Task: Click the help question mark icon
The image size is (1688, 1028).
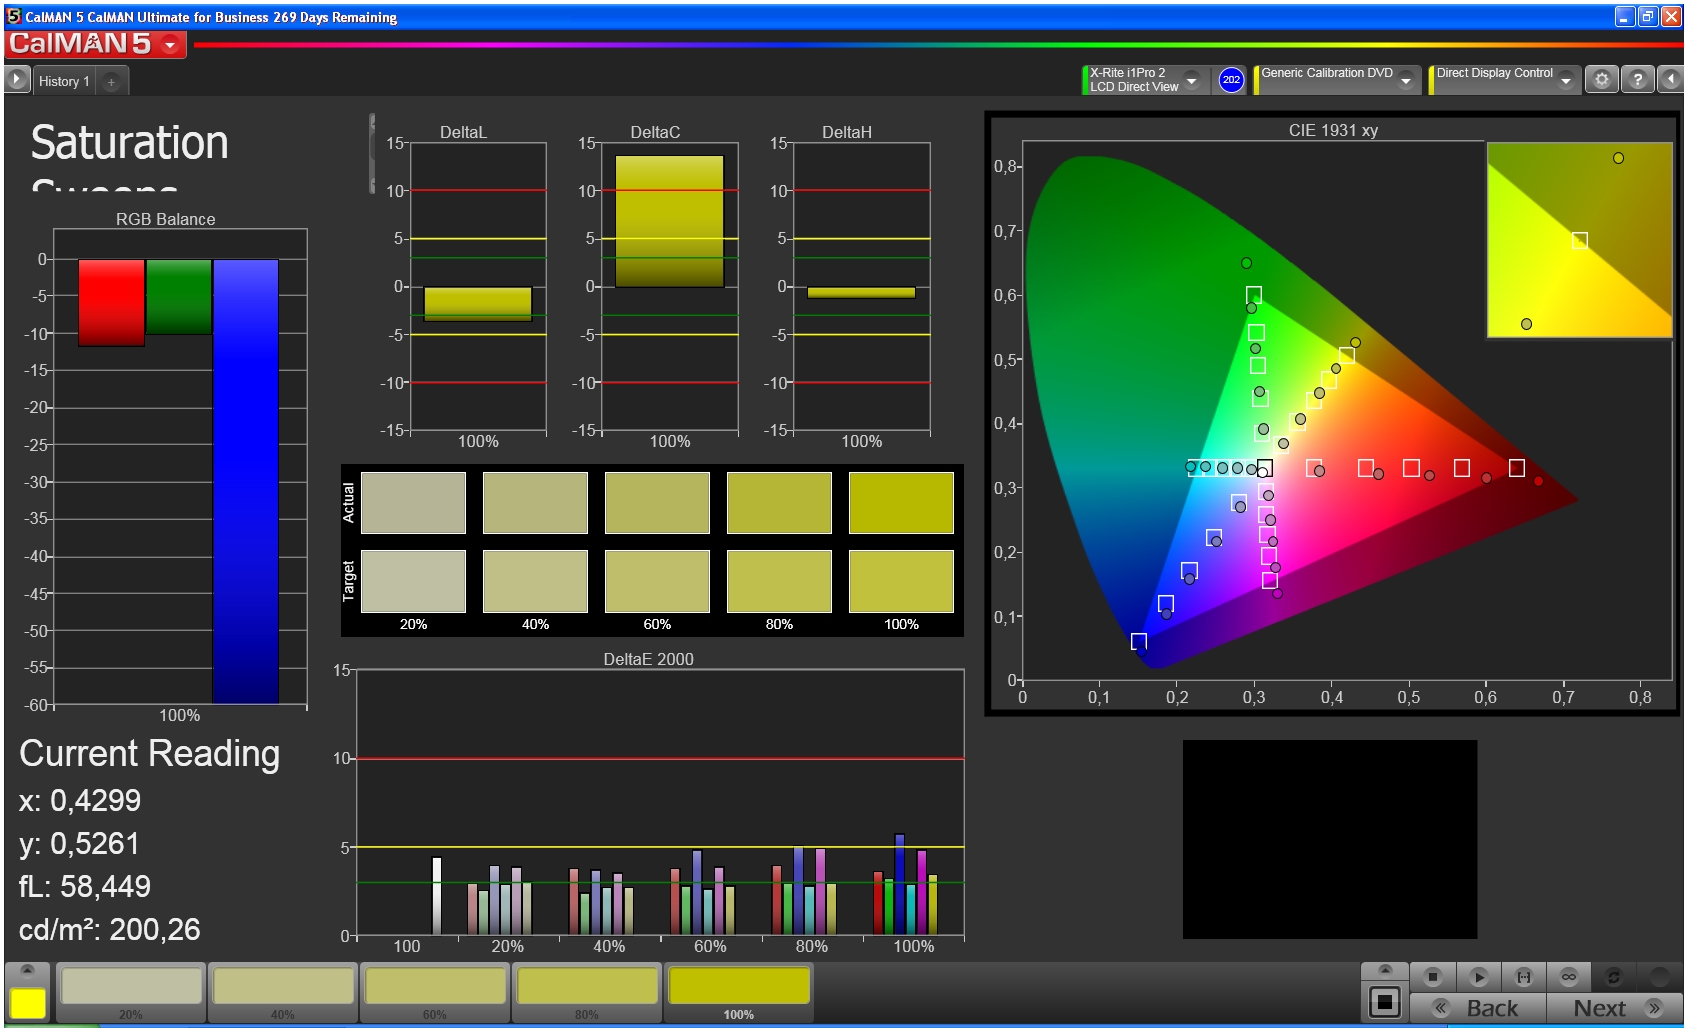Action: [1637, 80]
